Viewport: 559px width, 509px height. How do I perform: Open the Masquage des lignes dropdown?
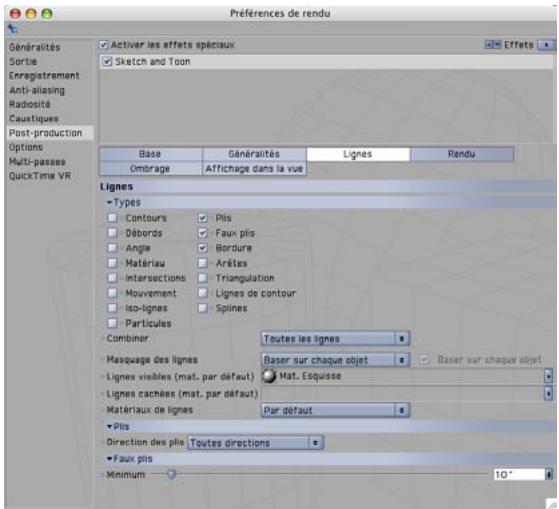tap(335, 360)
